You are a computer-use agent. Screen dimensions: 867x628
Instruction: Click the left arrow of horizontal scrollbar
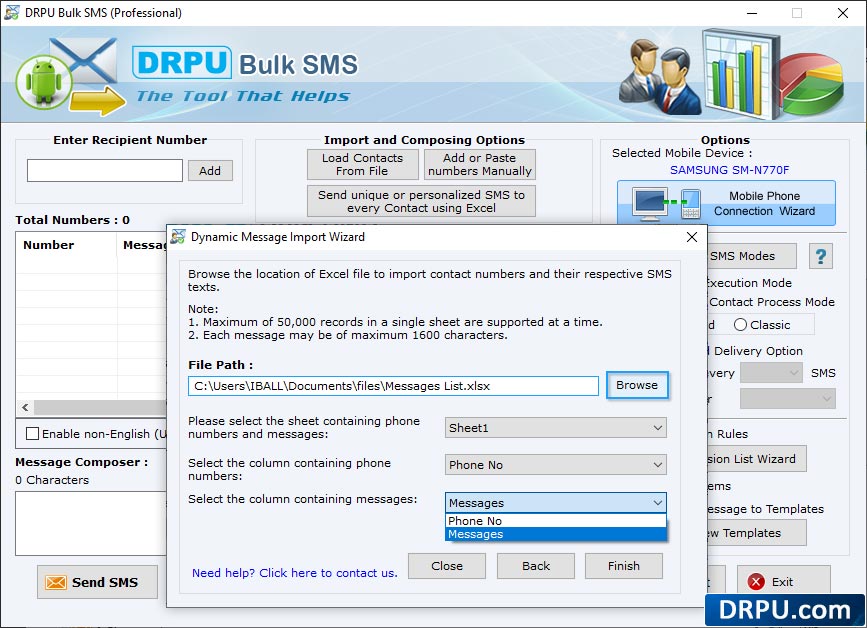click(25, 407)
